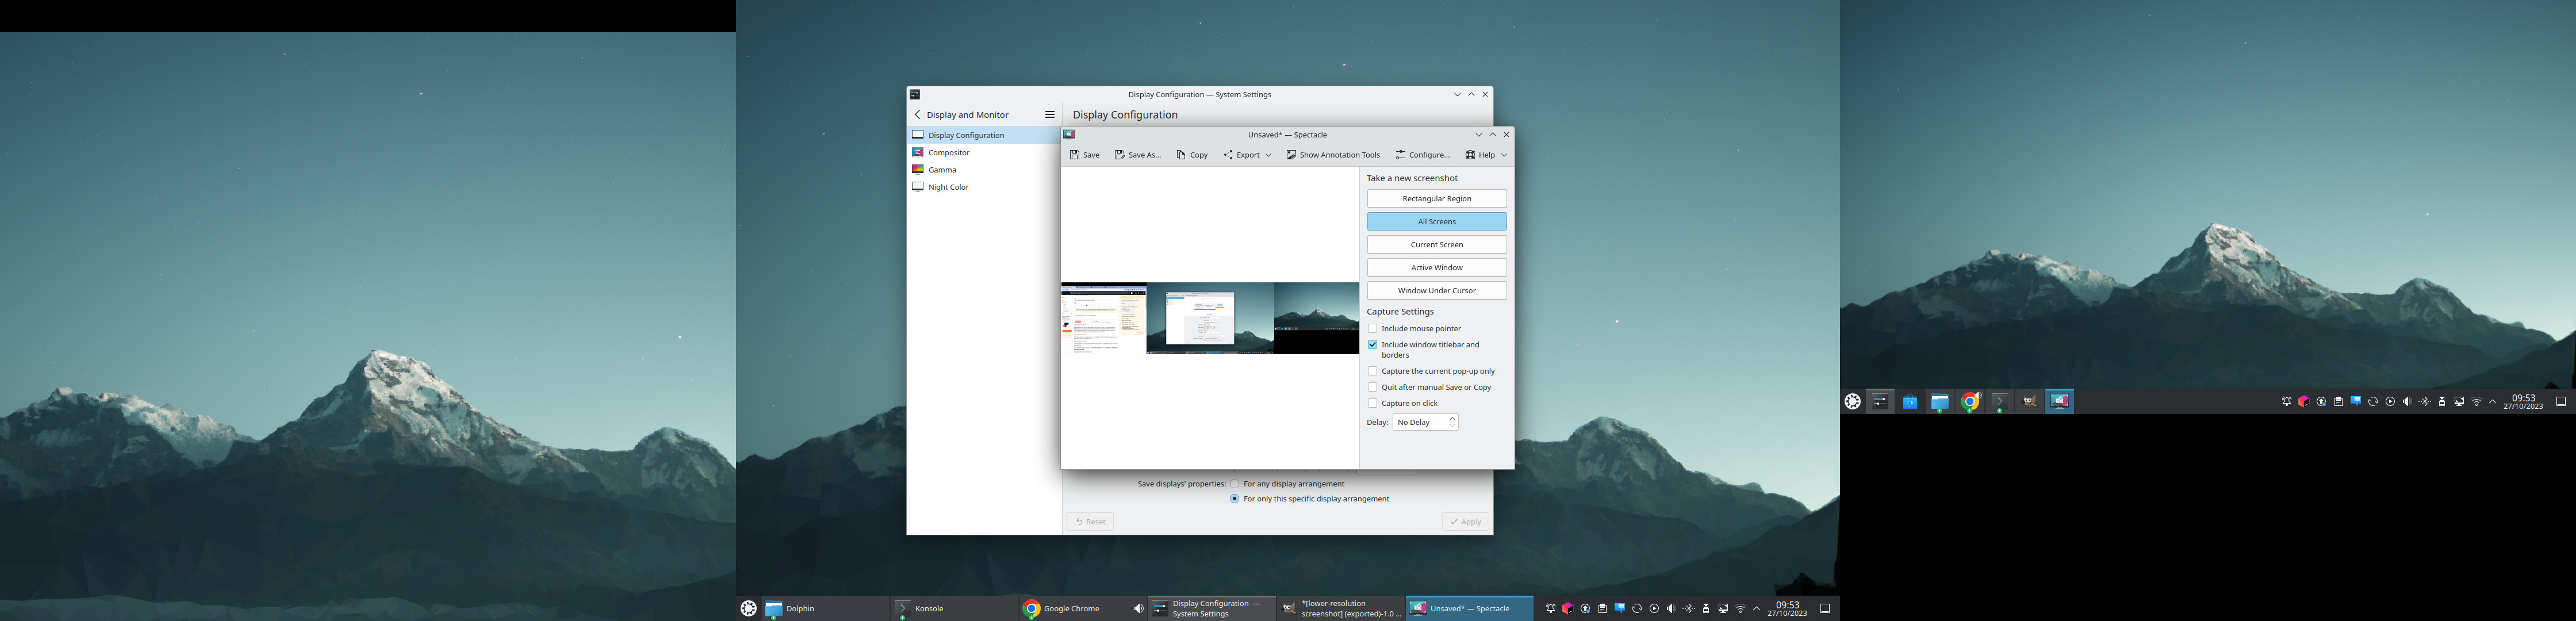The width and height of the screenshot is (2576, 621).
Task: Open Spectacle Configure settings
Action: click(x=1422, y=155)
